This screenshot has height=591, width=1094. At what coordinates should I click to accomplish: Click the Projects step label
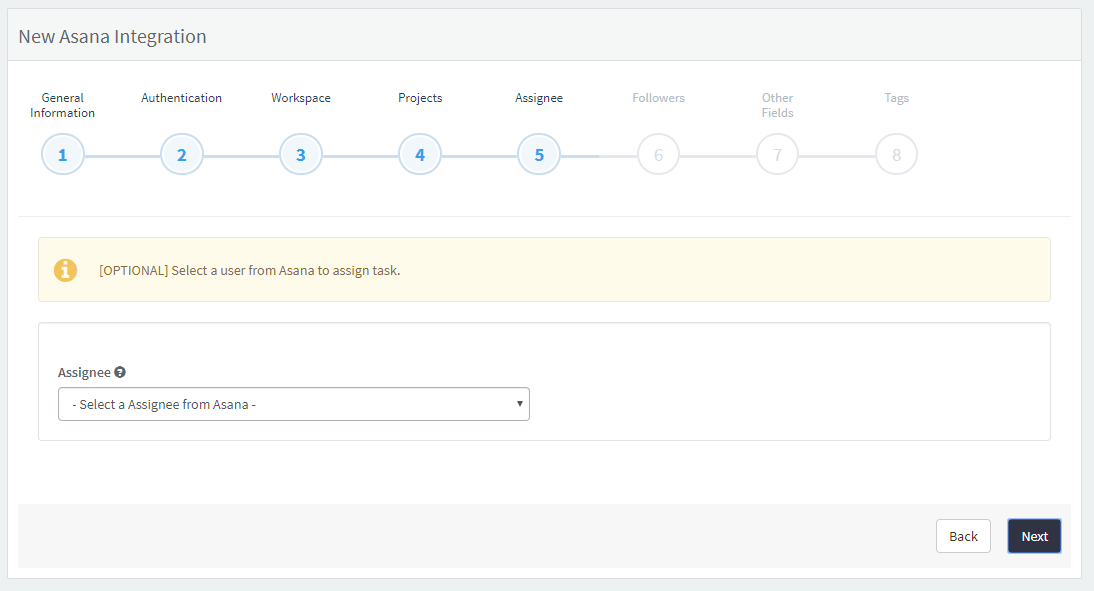420,98
